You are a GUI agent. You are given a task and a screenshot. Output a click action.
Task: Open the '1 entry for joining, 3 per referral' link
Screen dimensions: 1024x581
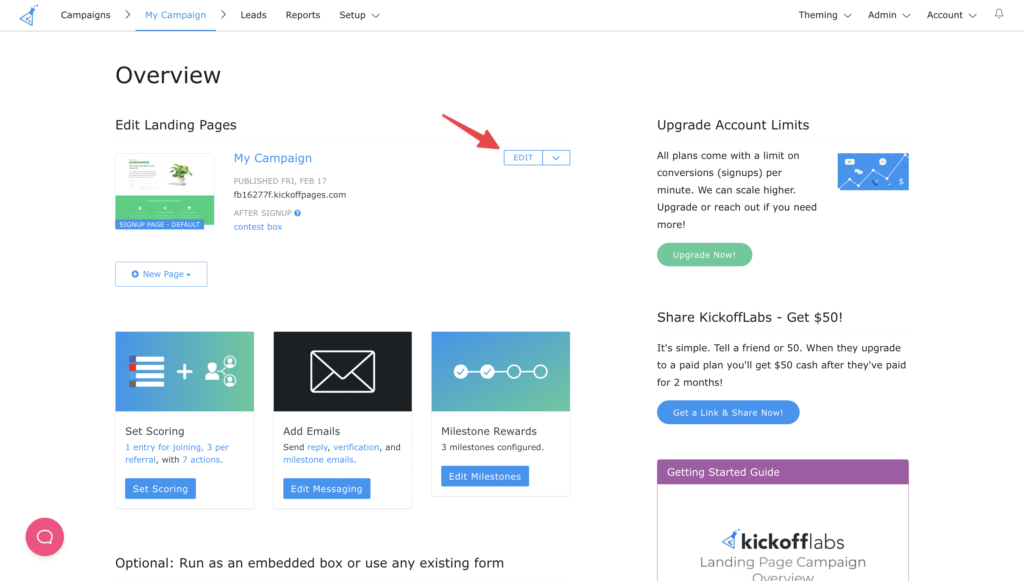pos(177,453)
